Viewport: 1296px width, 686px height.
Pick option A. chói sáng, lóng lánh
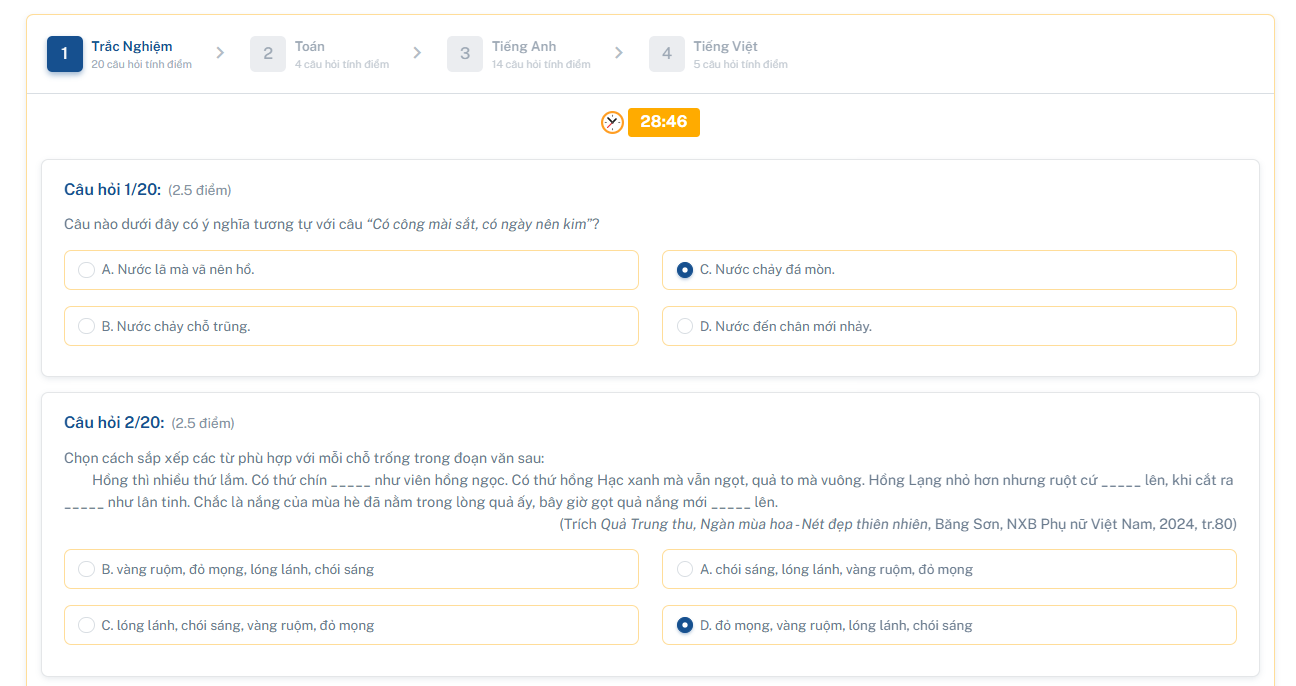685,569
